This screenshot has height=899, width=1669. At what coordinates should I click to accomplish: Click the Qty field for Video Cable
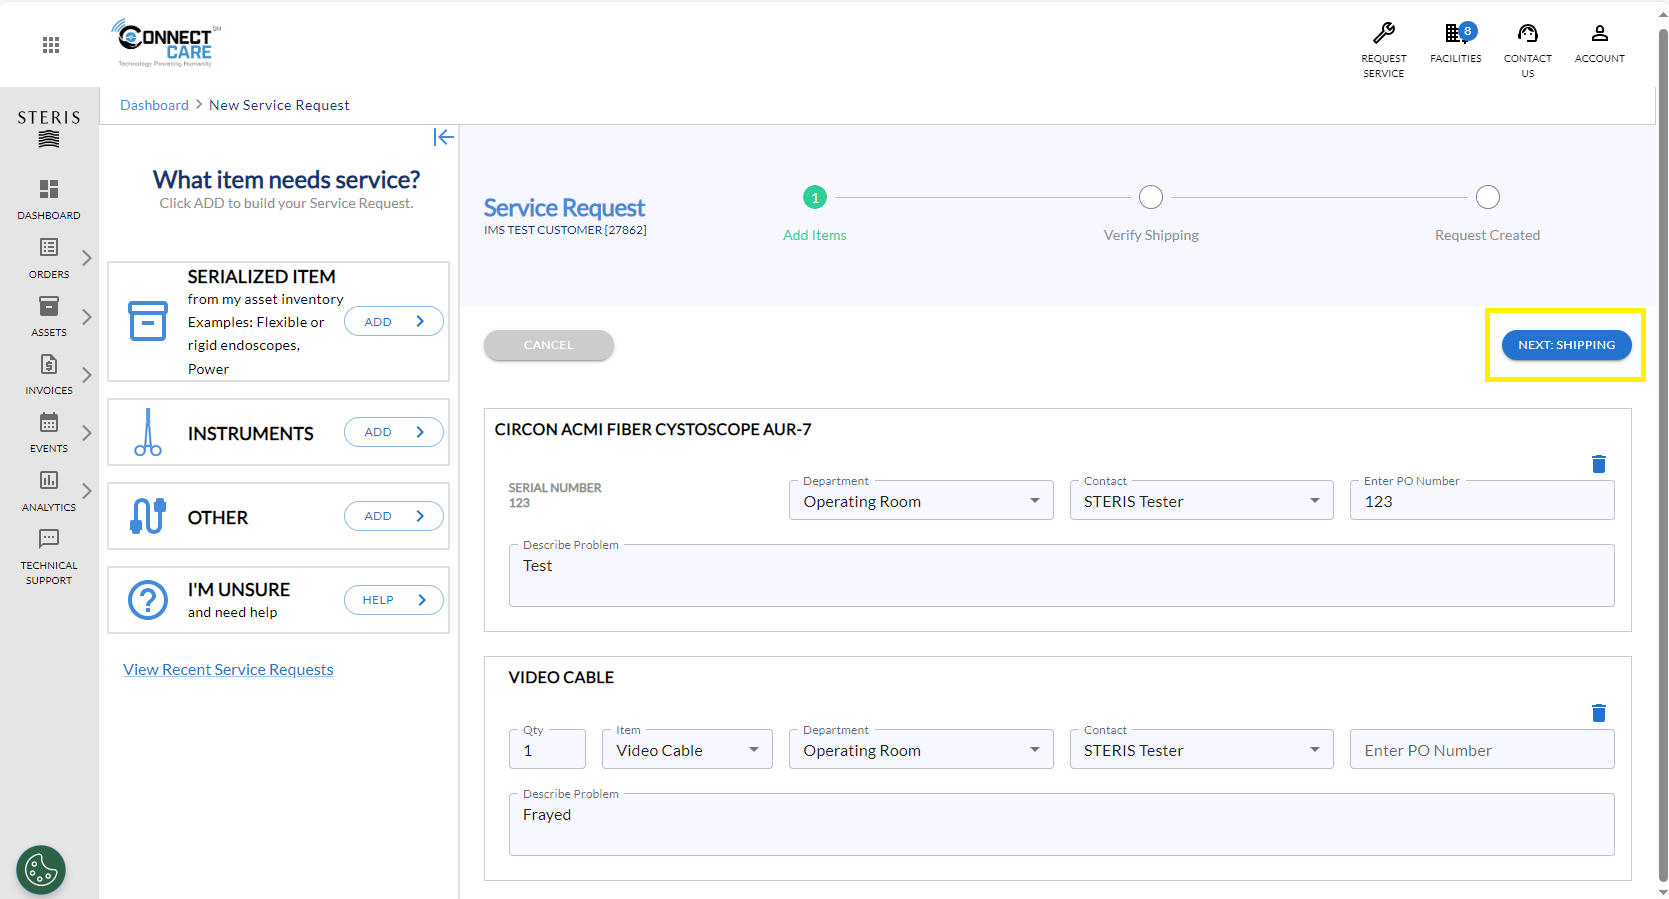[x=547, y=749]
